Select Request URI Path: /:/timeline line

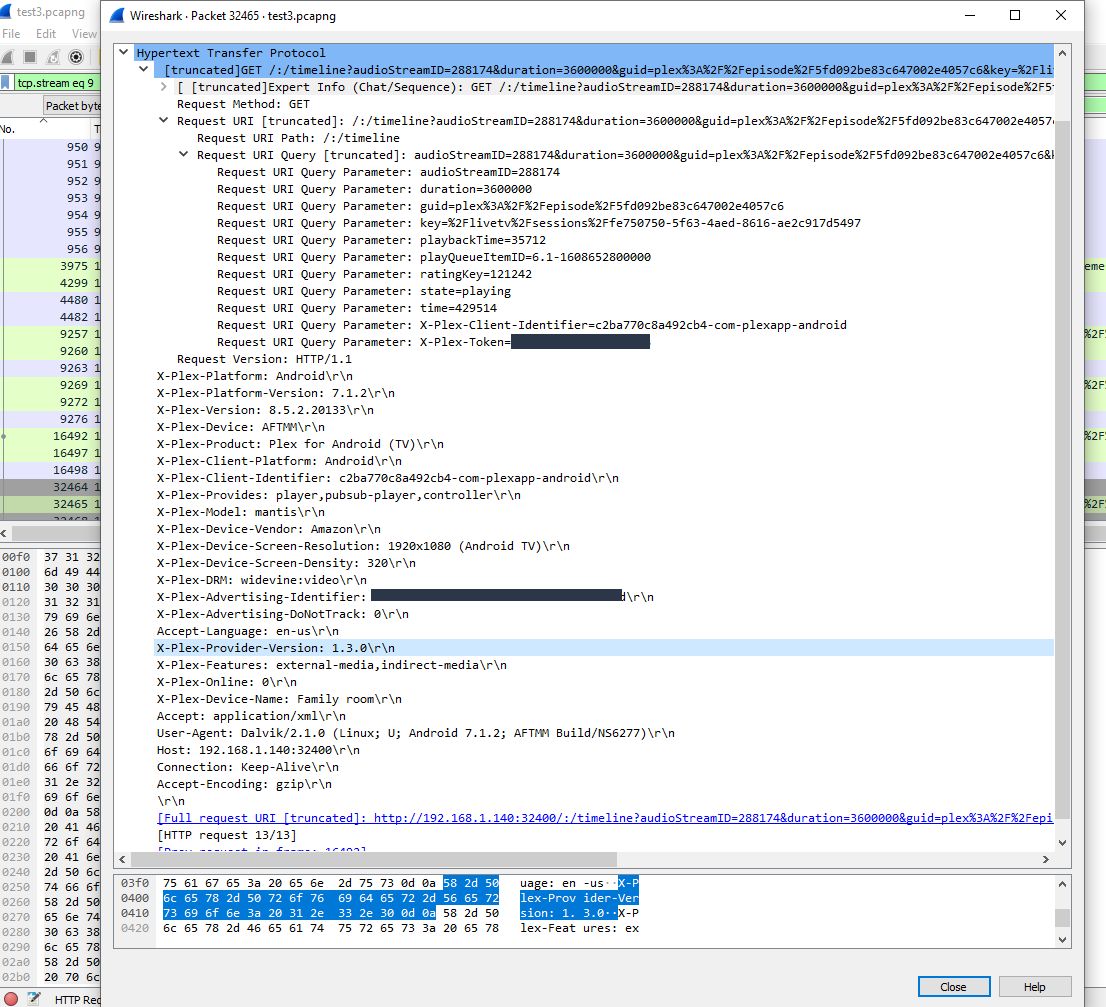298,138
